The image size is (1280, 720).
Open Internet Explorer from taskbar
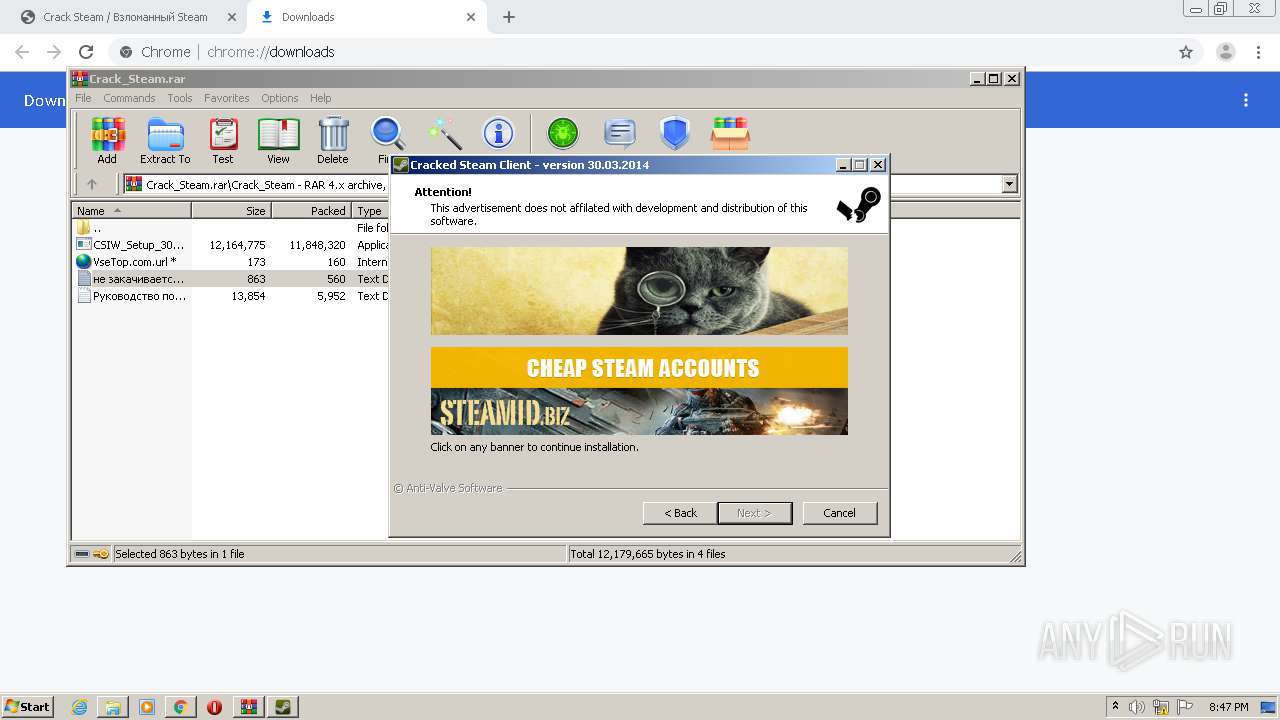[x=79, y=707]
